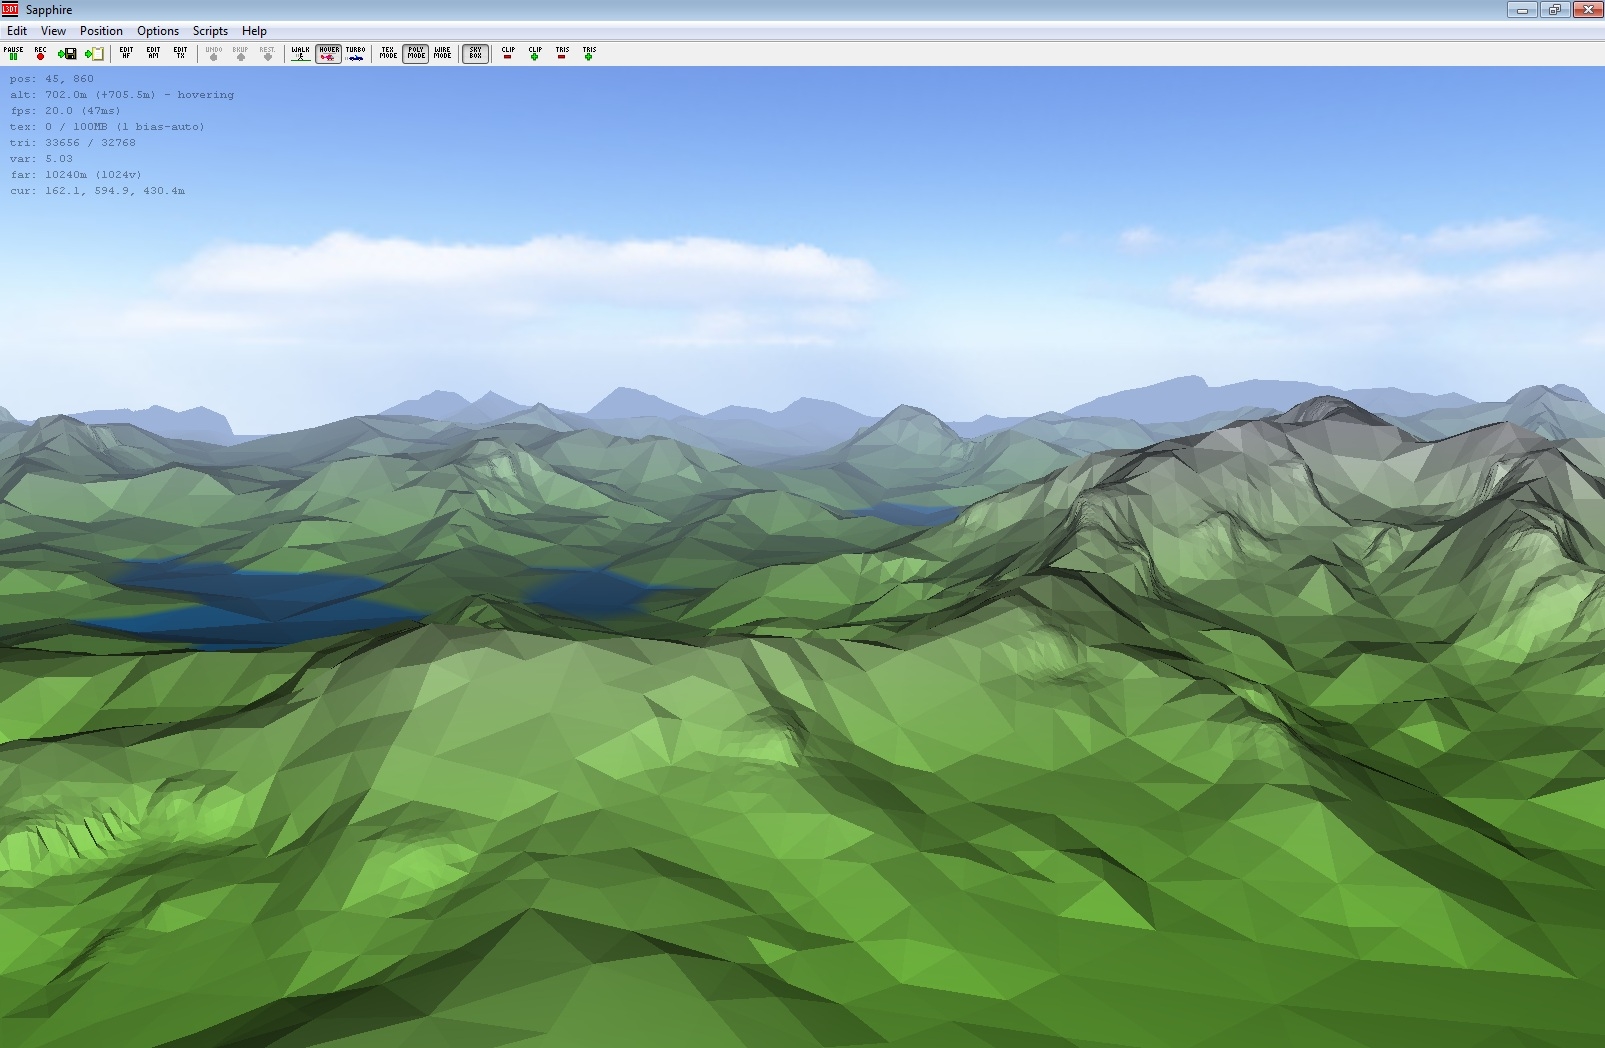Start recording with the REC button
Screen dimensions: 1605x1048
pos(40,53)
